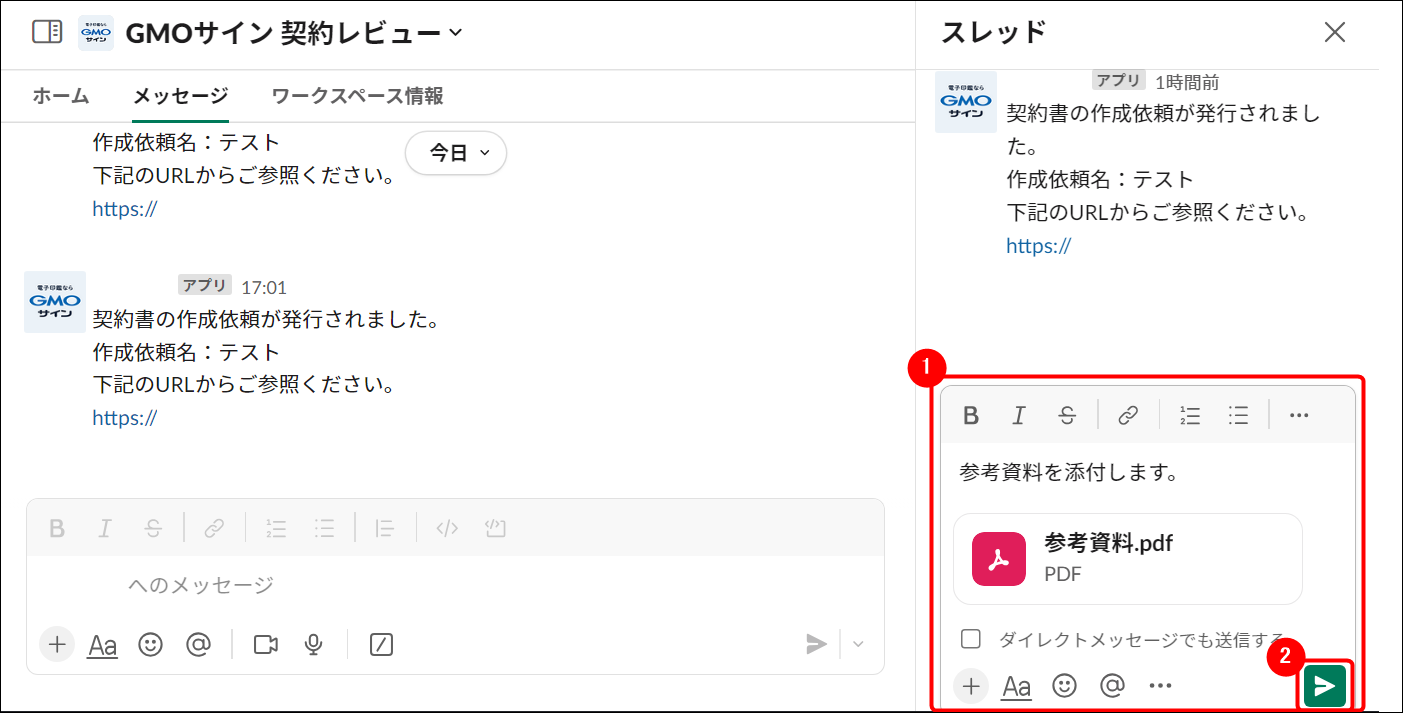Record an audio clip with the microphone icon
This screenshot has height=713, width=1403.
[313, 645]
